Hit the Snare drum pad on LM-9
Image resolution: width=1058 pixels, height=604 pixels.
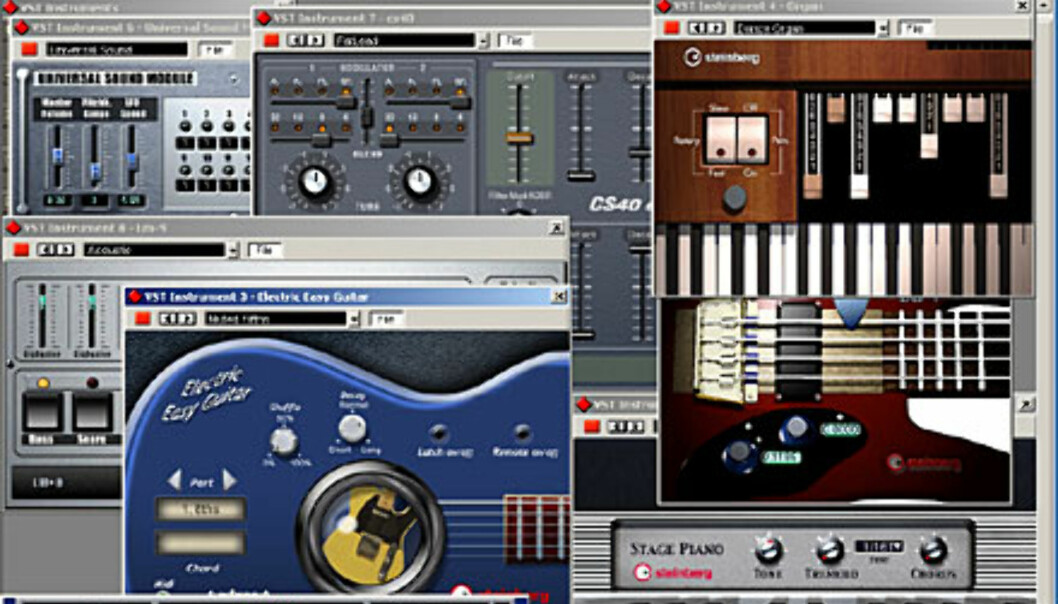click(92, 412)
